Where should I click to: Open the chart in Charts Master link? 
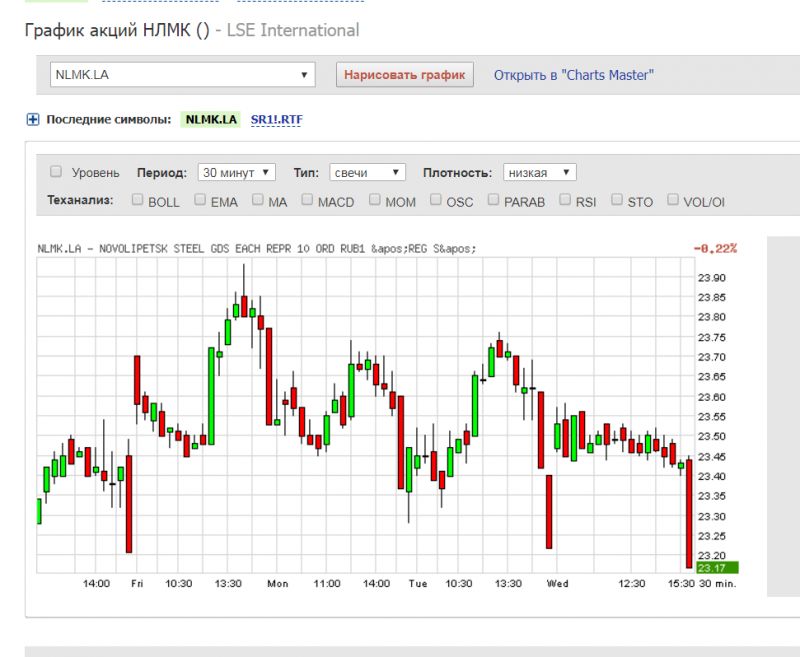tap(573, 75)
